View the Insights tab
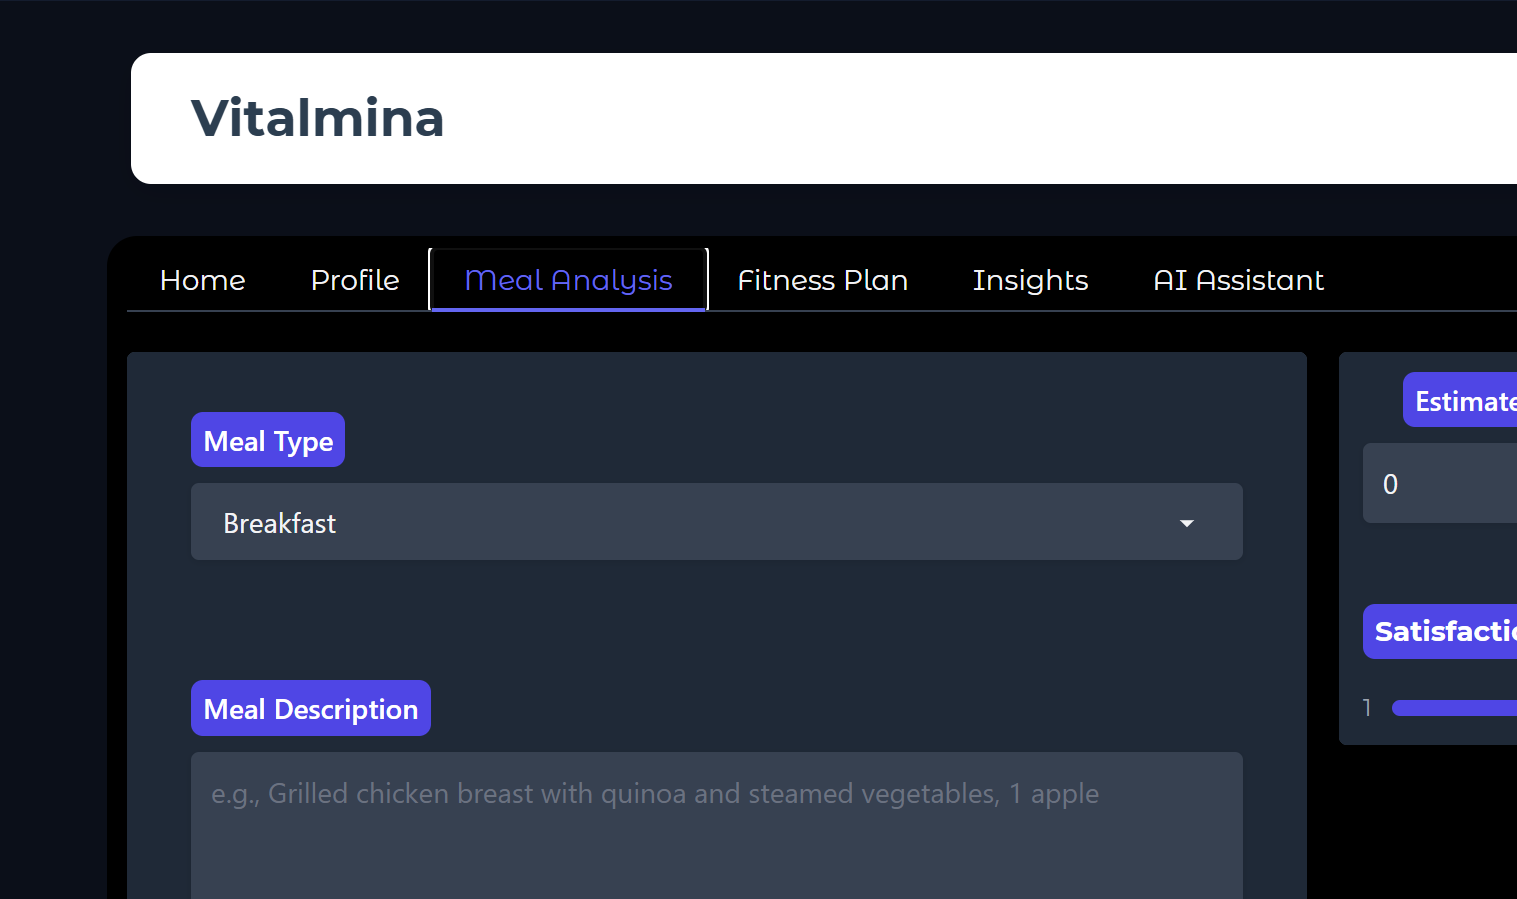1517x899 pixels. point(1030,280)
